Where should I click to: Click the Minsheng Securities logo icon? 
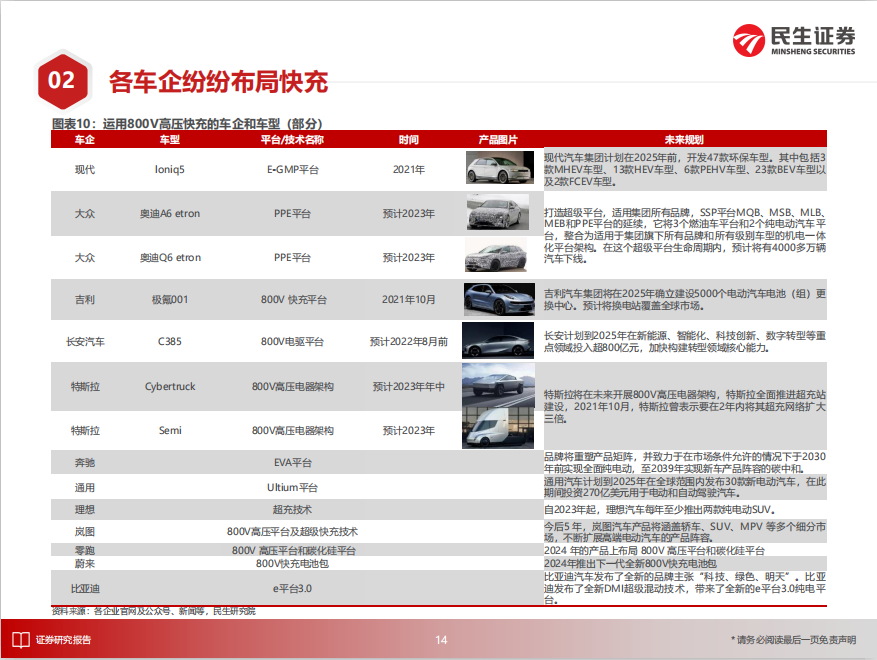click(x=748, y=40)
